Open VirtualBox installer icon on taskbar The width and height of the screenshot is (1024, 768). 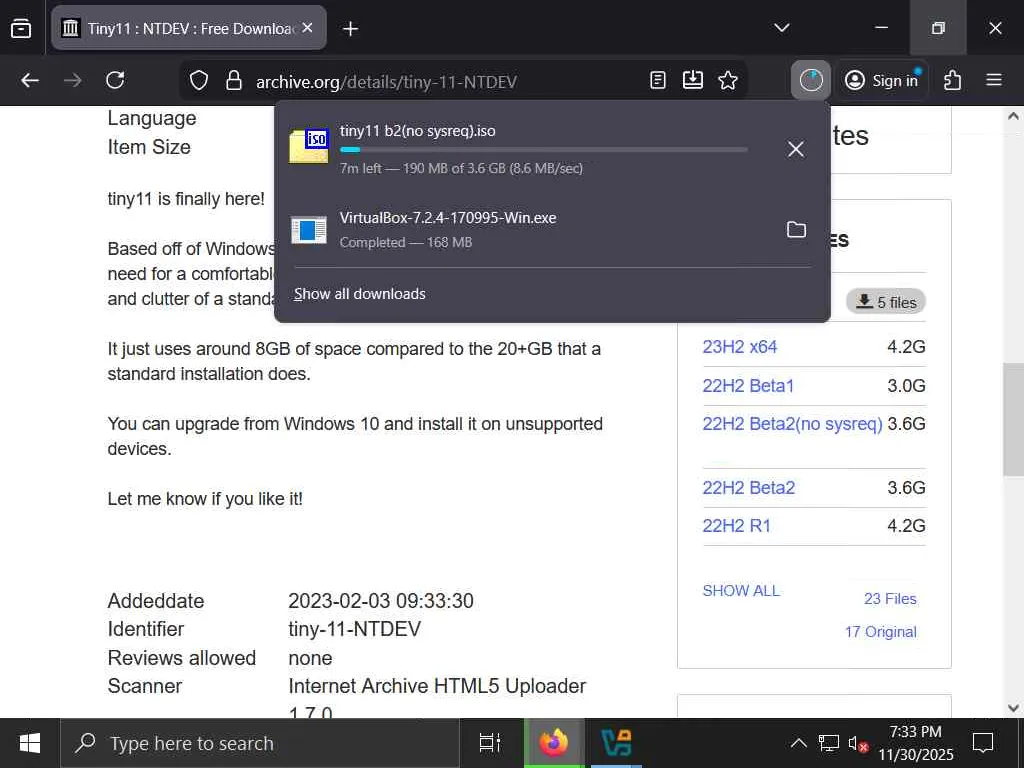coord(616,743)
